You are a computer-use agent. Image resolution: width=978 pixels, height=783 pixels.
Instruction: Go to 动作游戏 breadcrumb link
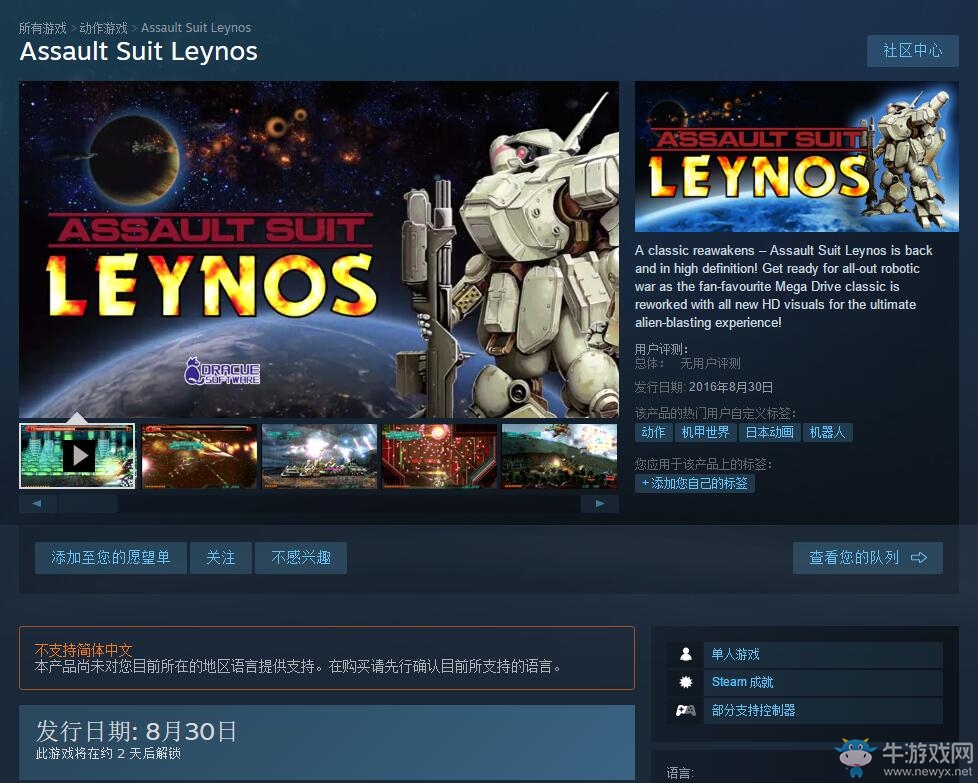tap(104, 28)
